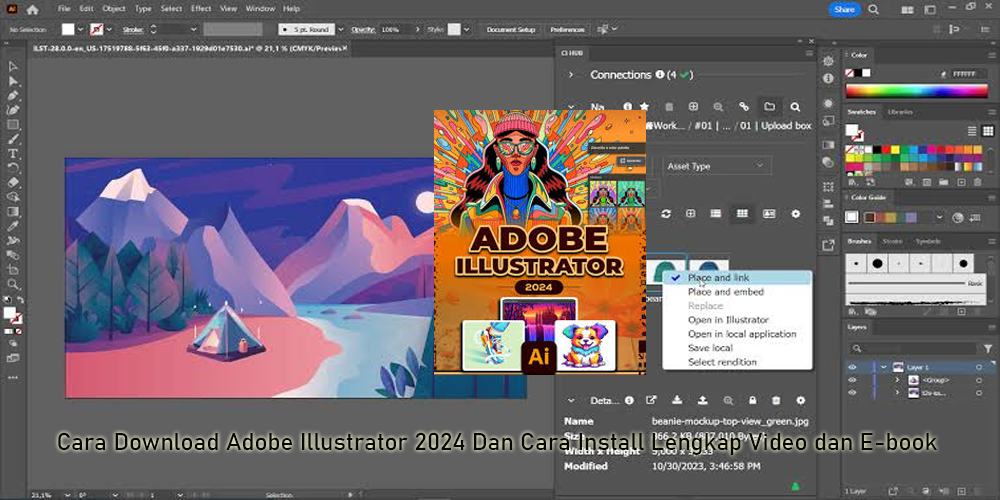Select the Eraser tool
Viewport: 1000px width, 500px height.
pyautogui.click(x=13, y=183)
